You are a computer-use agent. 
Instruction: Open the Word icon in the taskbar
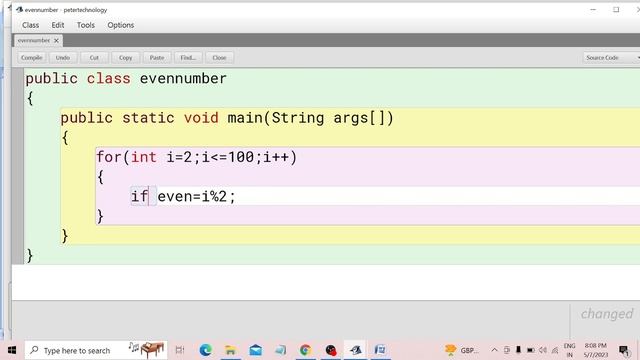tap(380, 350)
